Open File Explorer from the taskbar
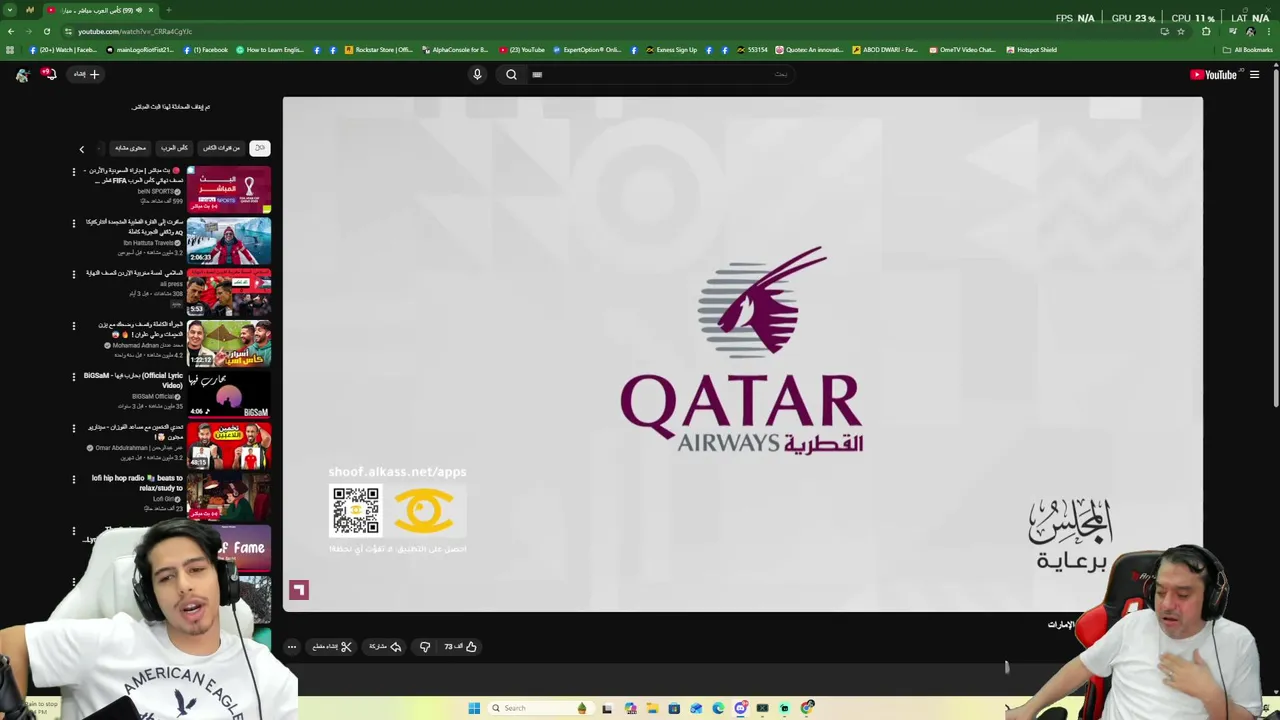Screen dimensions: 1280x720 [x=652, y=708]
